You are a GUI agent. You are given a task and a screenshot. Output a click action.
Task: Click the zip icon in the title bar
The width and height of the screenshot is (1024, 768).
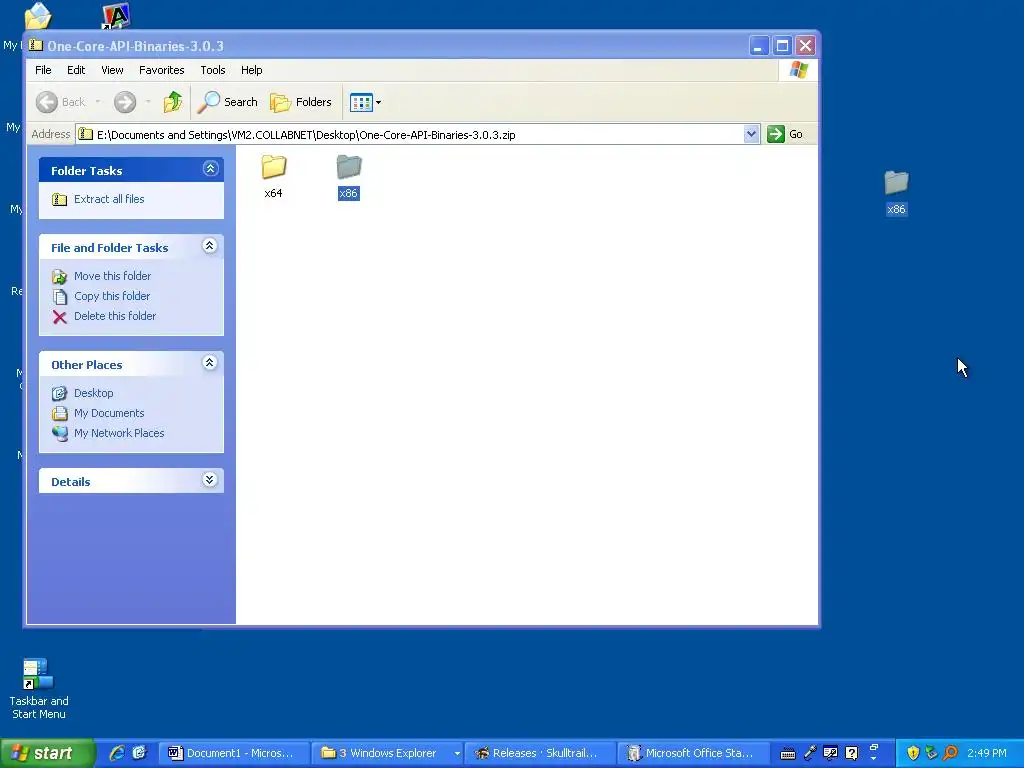[36, 45]
